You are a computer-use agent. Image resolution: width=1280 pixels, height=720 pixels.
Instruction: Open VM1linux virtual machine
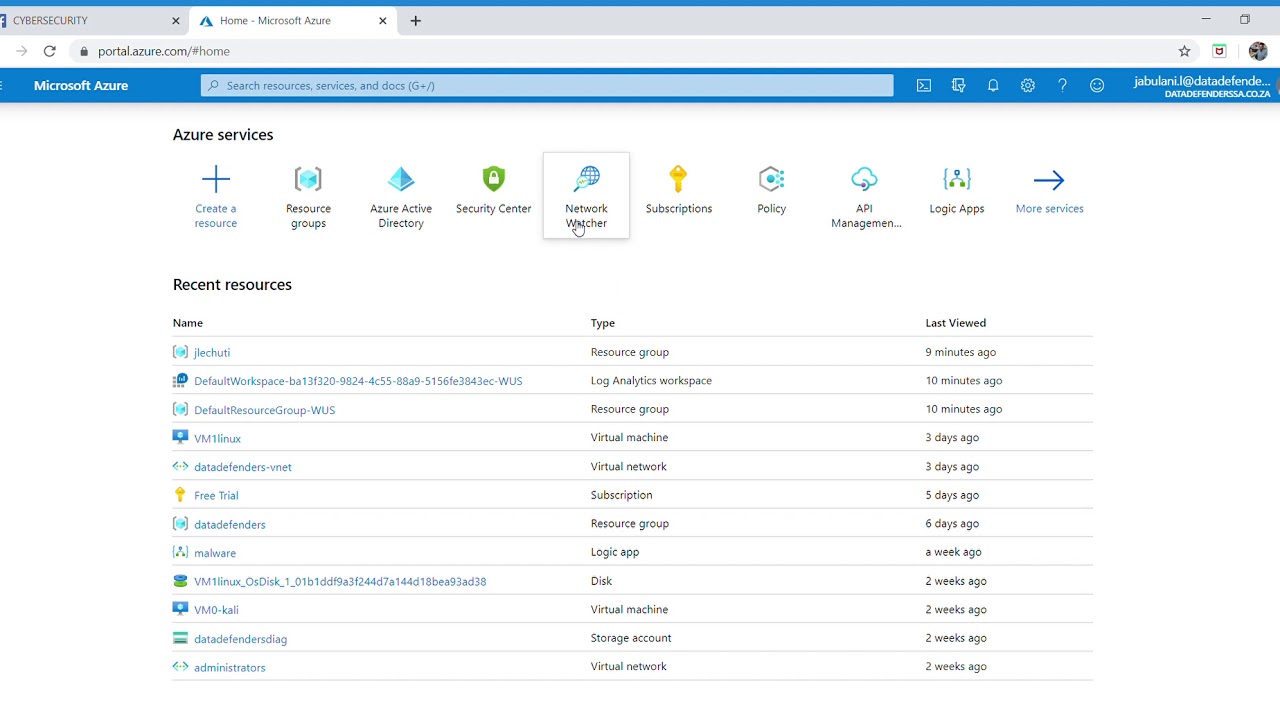pos(217,439)
